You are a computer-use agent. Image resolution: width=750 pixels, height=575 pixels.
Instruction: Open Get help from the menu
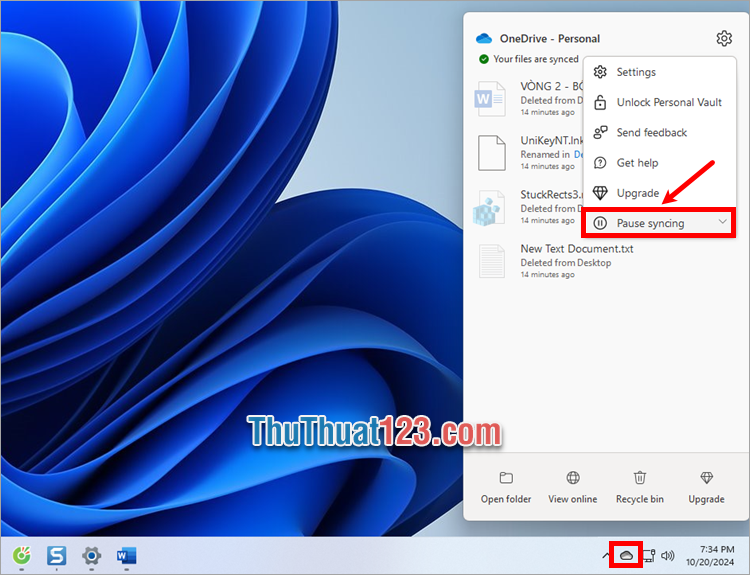click(659, 163)
